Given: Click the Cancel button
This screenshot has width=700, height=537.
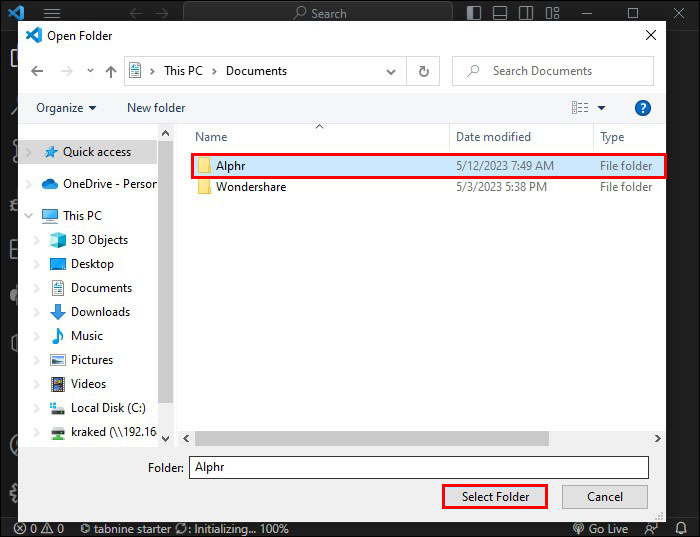Looking at the screenshot, I should click(x=604, y=496).
